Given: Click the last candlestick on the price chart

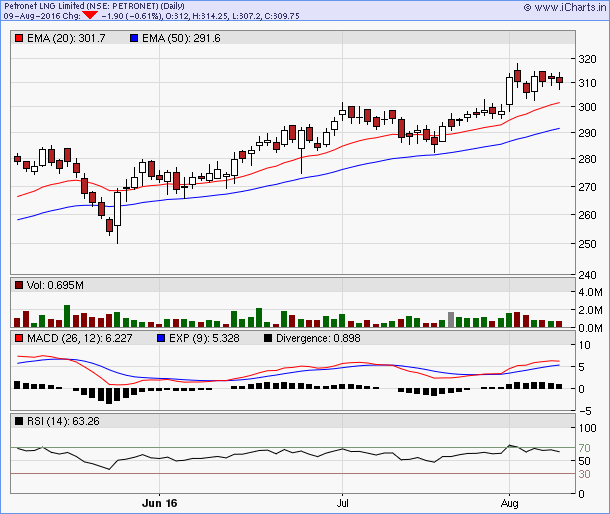Looking at the screenshot, I should [559, 80].
